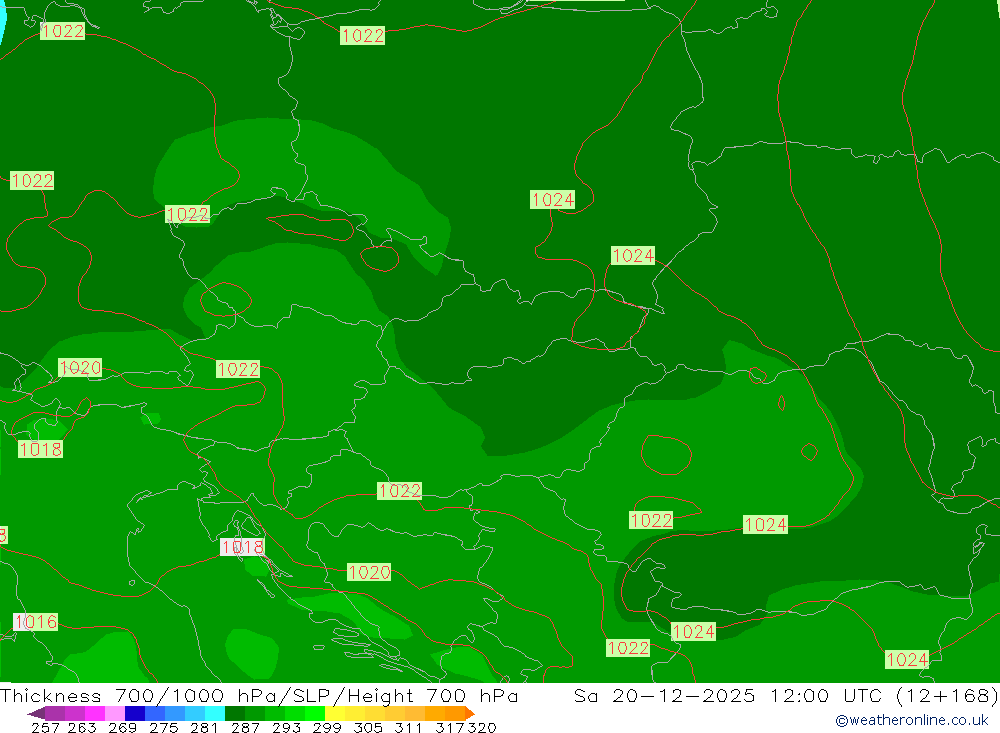Click the 'Sa 20-12-2025 12:00 UTC (12+168)' timestamp
This screenshot has height=733, width=1000.
786,696
